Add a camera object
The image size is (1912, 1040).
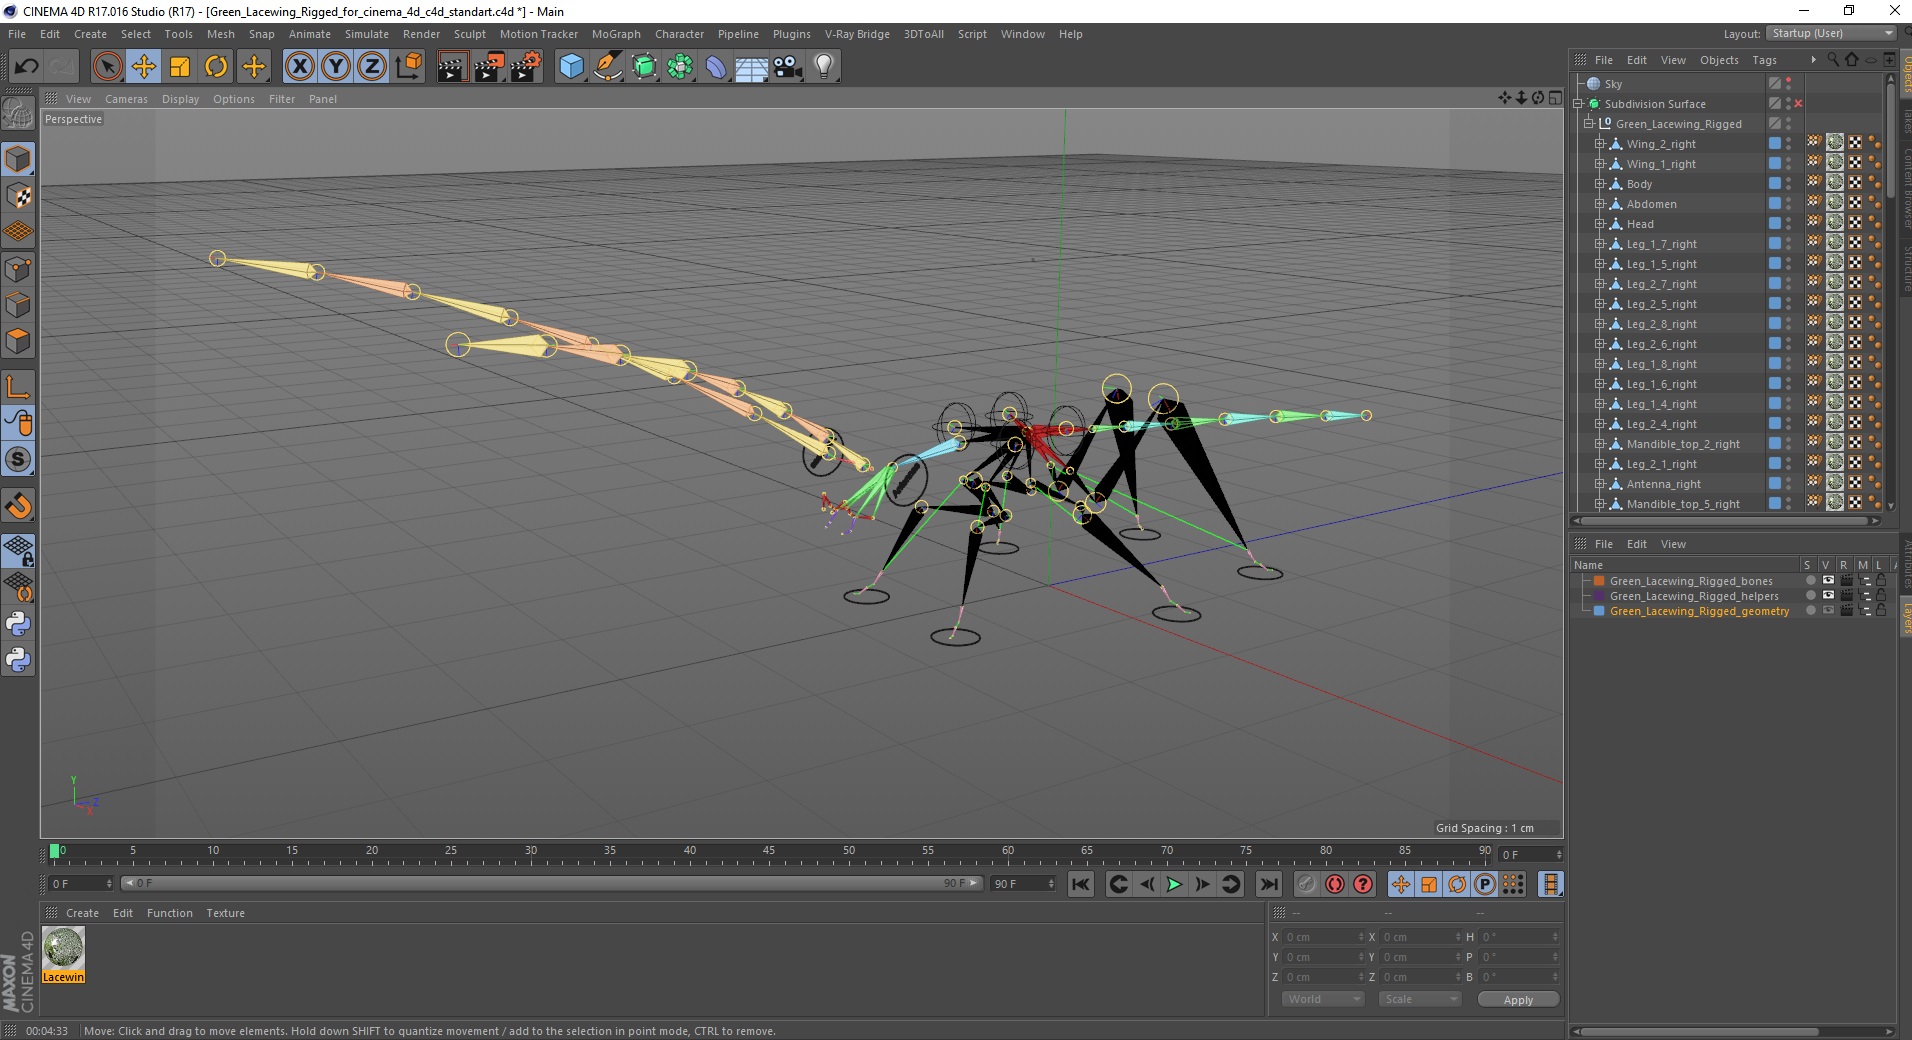(788, 67)
